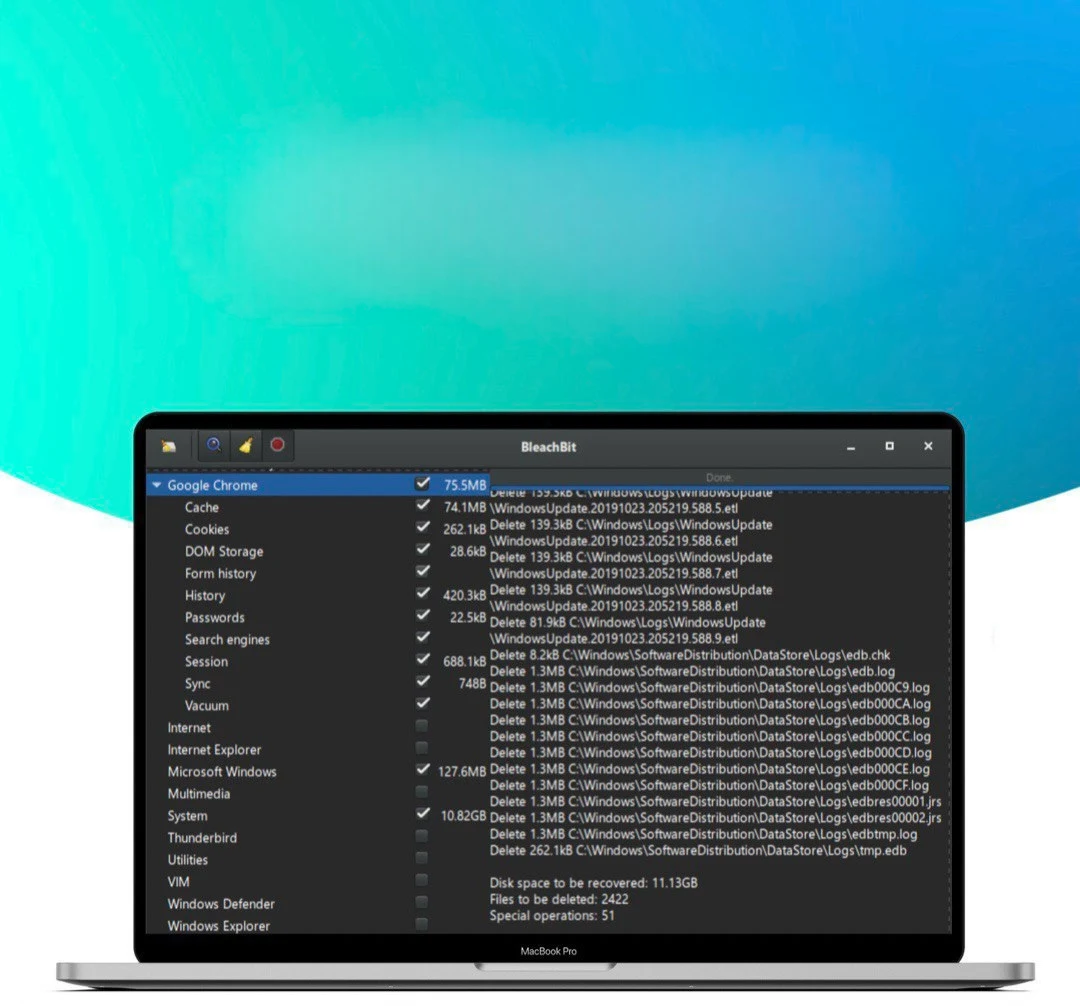Select the Session tree item
The height and width of the screenshot is (1006, 1080).
pos(207,662)
